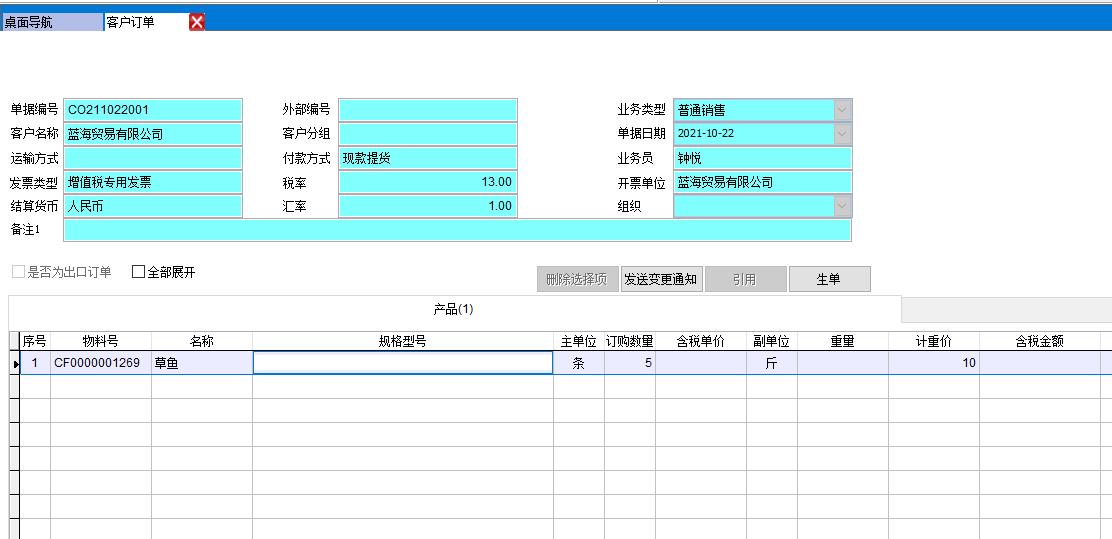Close the 客户订单 tab with red X

click(x=197, y=22)
